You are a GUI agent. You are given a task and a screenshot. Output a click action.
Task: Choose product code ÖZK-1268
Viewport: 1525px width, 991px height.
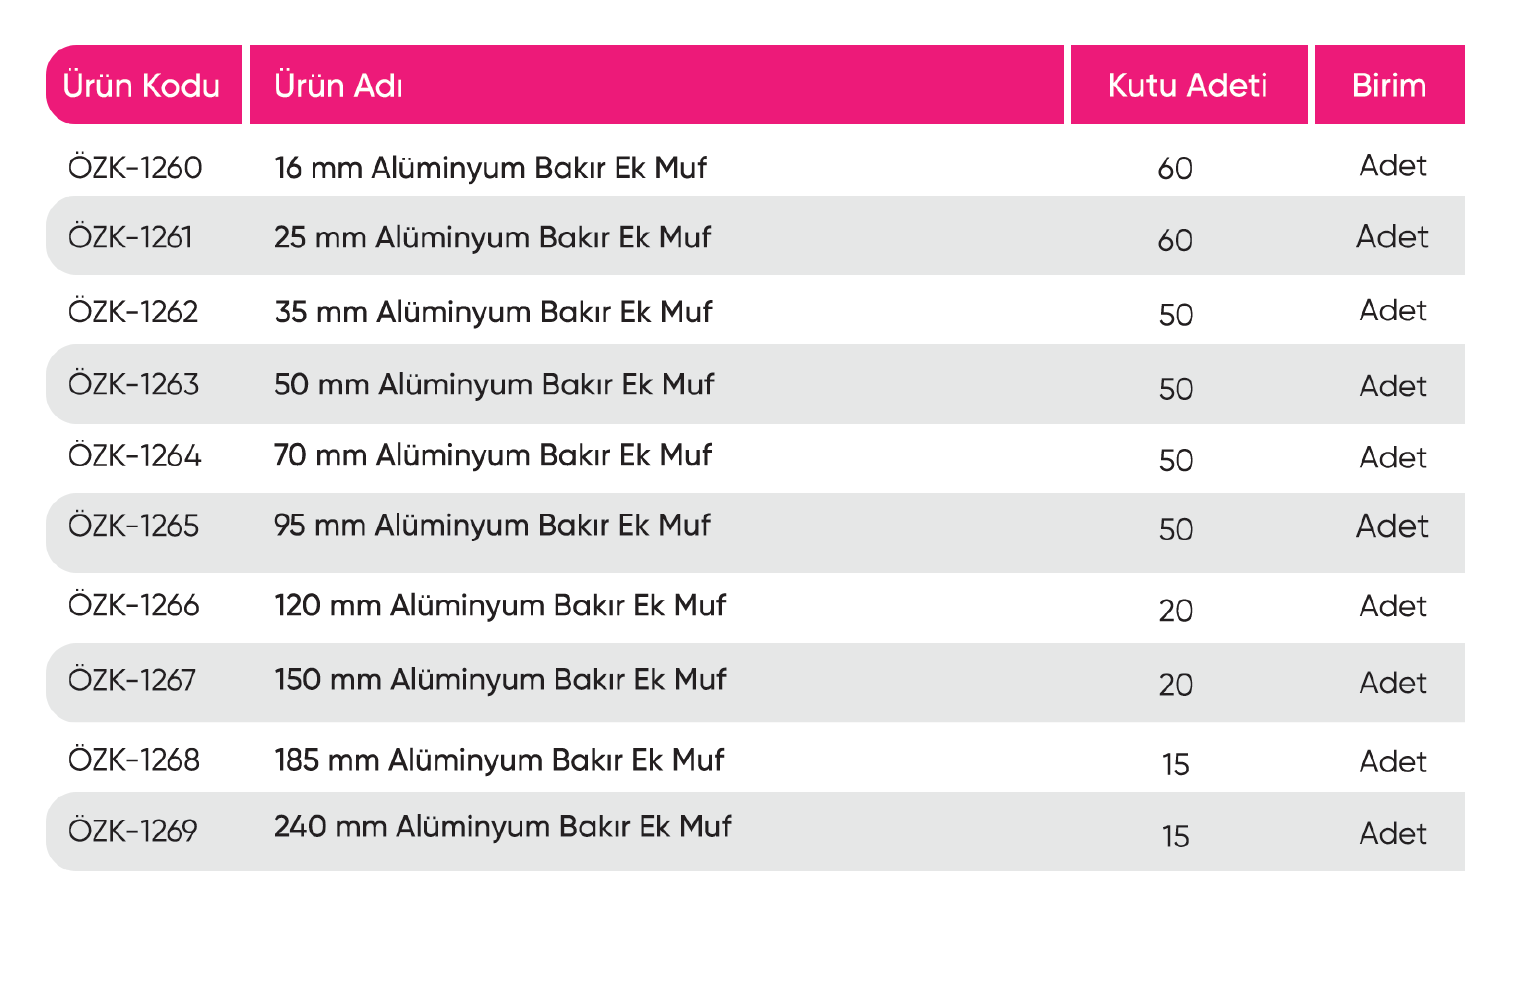pos(133,760)
